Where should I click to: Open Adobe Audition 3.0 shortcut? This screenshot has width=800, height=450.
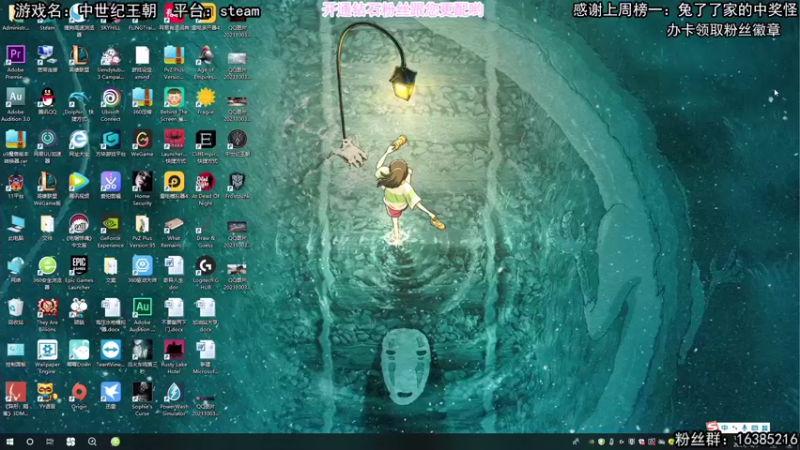click(x=15, y=97)
